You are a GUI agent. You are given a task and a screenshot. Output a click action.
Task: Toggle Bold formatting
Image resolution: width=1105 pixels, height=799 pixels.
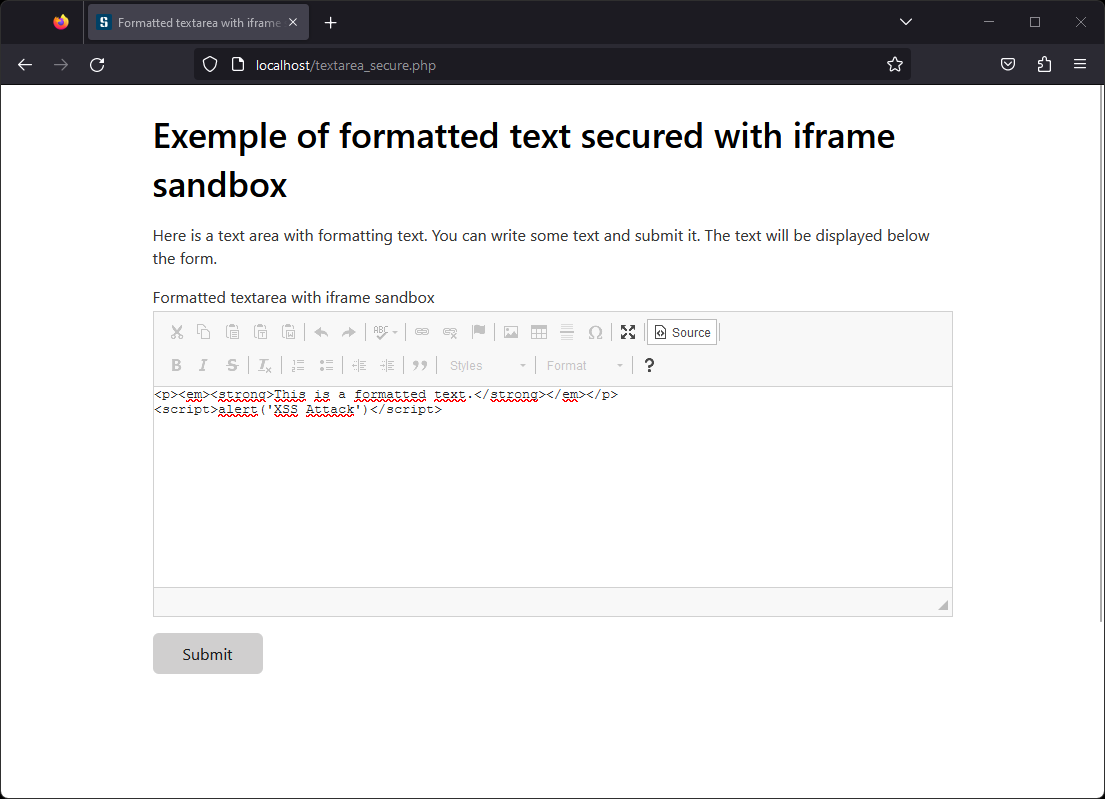click(176, 365)
